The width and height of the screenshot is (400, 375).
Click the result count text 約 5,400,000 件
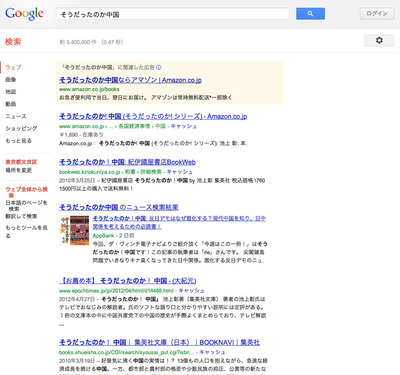[78, 42]
